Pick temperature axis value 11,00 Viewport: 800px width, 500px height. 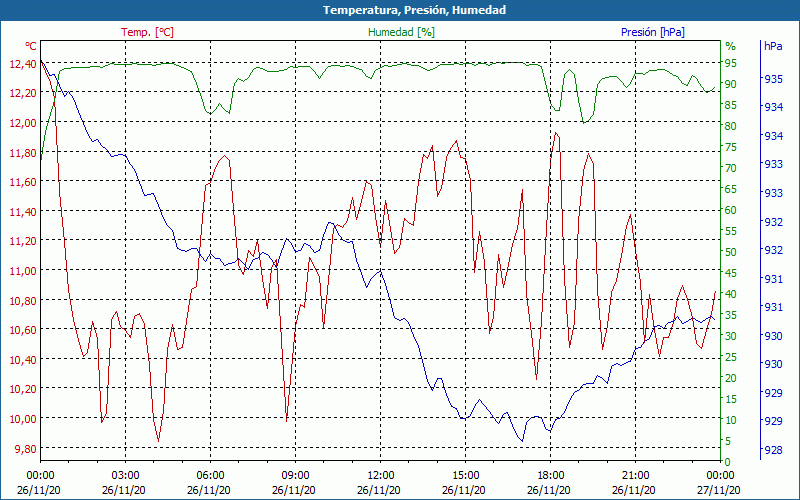coord(23,270)
